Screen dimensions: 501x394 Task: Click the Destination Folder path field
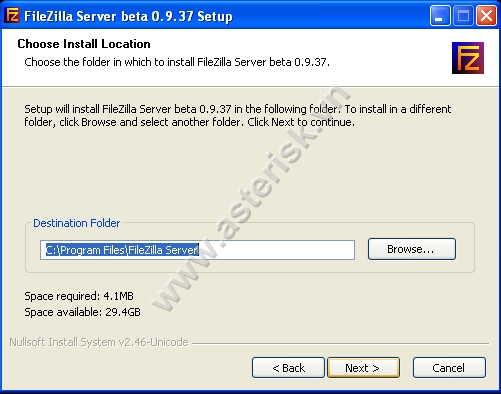197,250
